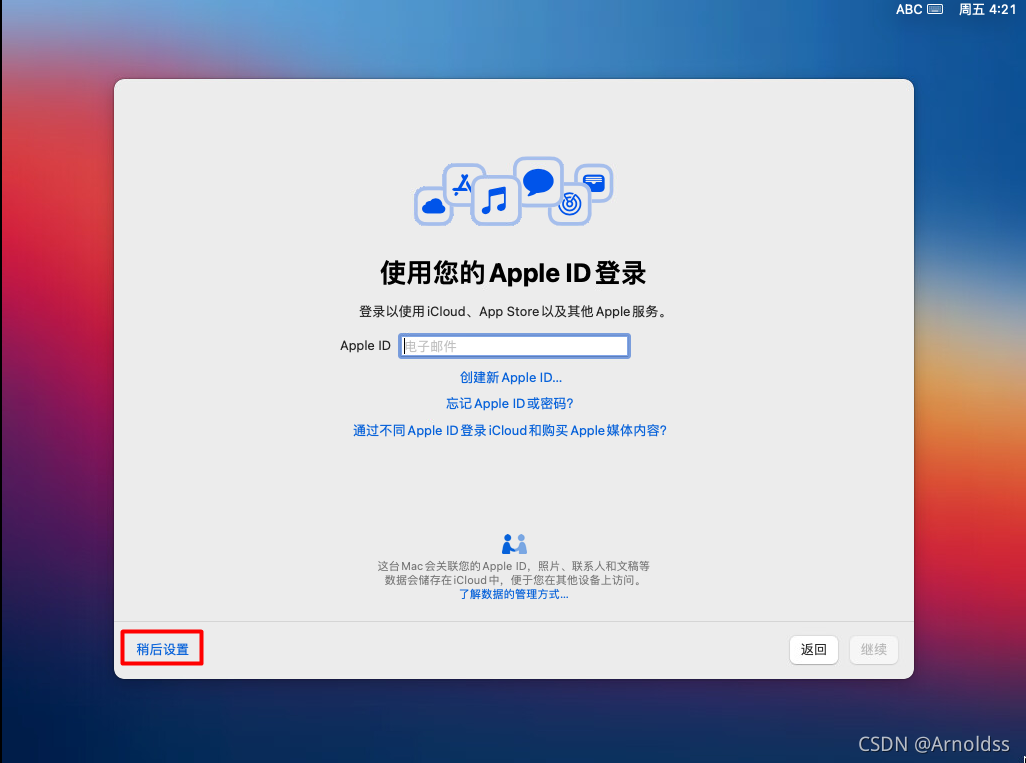
Task: Click the 返回 button
Action: 813,650
